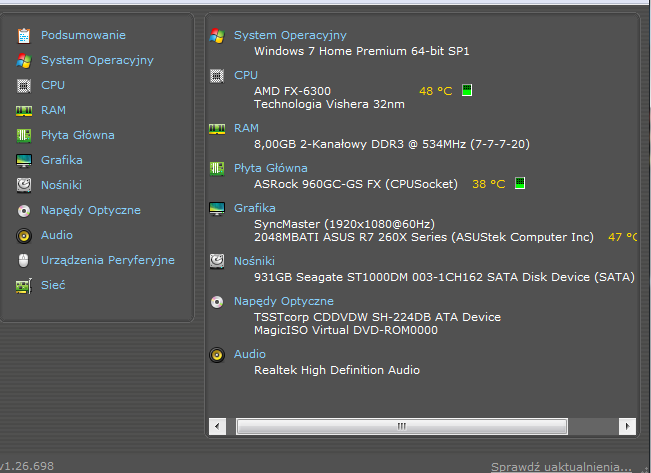Click the motherboard temperature 38 °C value
This screenshot has width=651, height=473.
[x=489, y=184]
